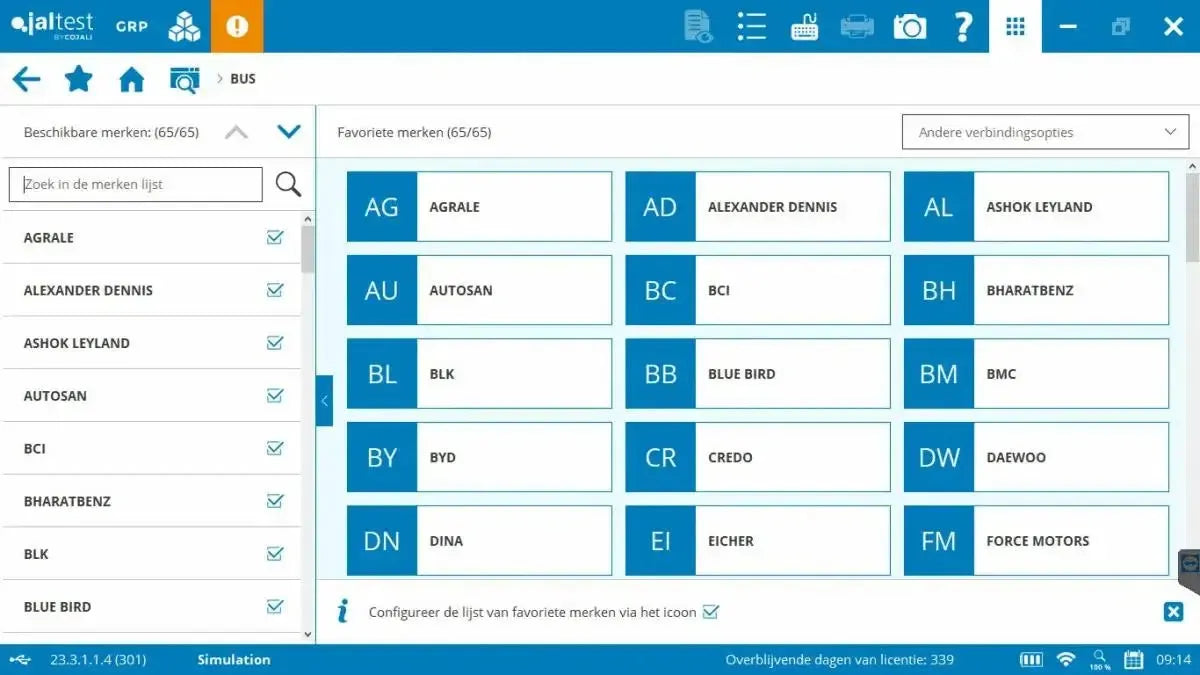The image size is (1200, 675).
Task: Open the search magnifier in brand search field
Action: [x=288, y=184]
